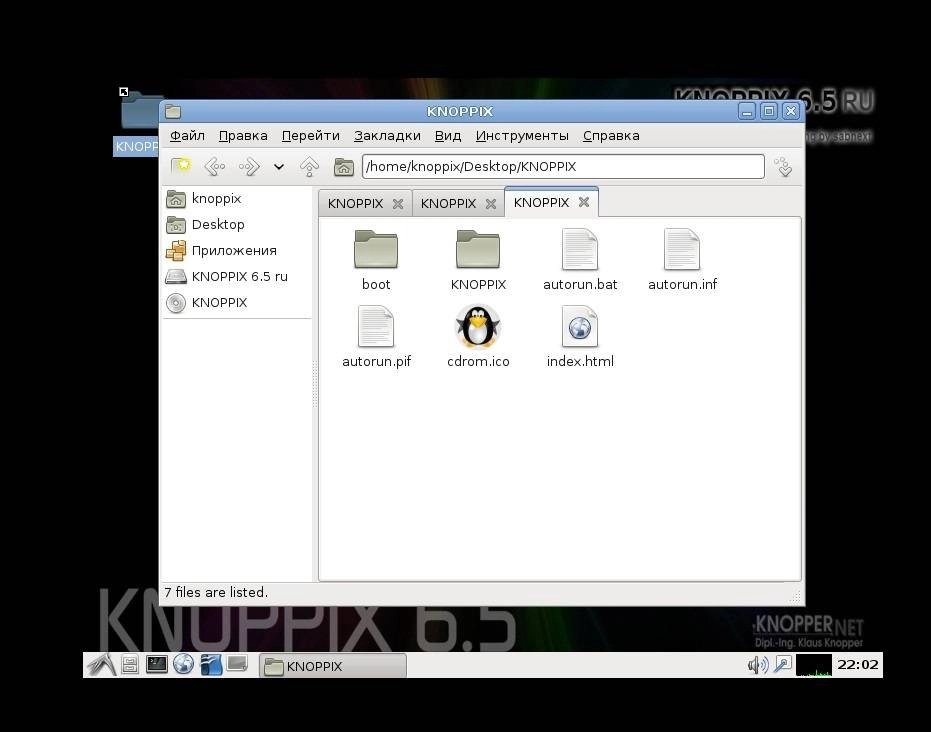This screenshot has width=931, height=732.
Task: Select the autorun.bat file icon
Action: (x=580, y=249)
